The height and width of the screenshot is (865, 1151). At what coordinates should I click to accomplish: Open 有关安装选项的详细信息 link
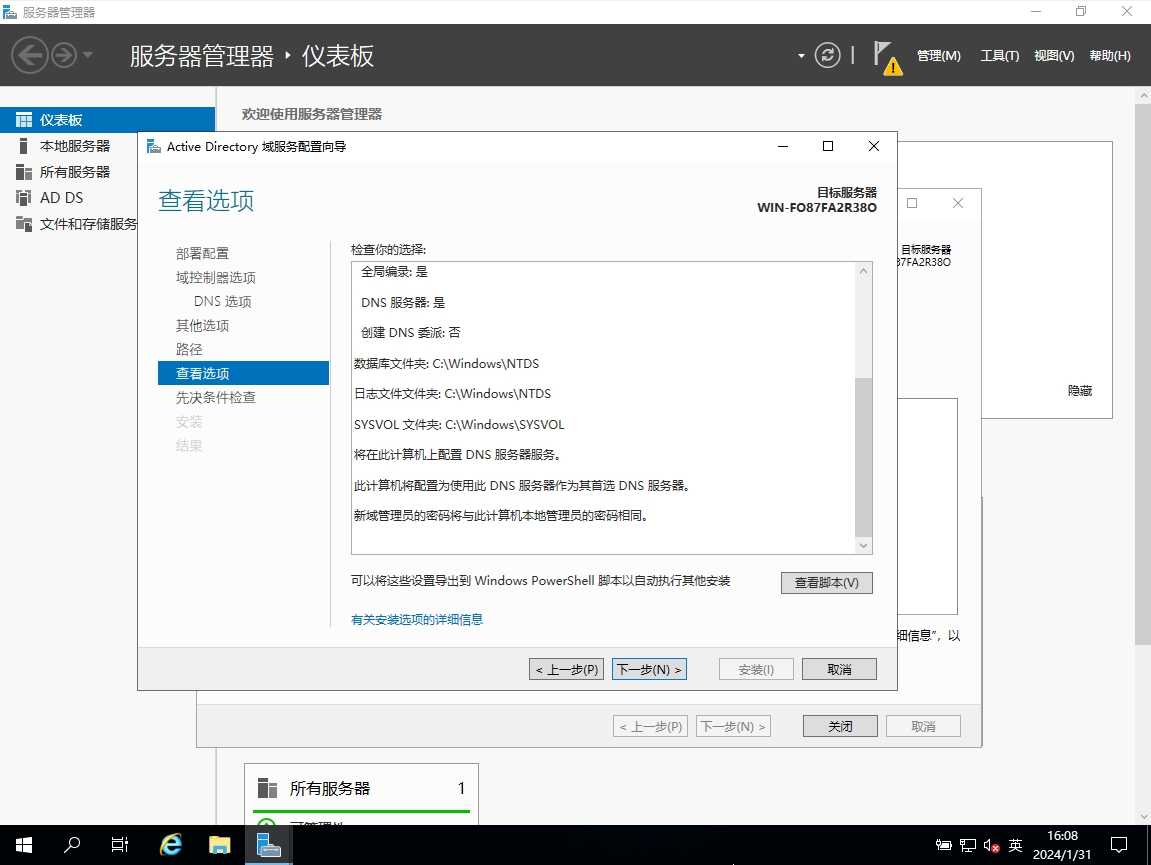pos(417,620)
